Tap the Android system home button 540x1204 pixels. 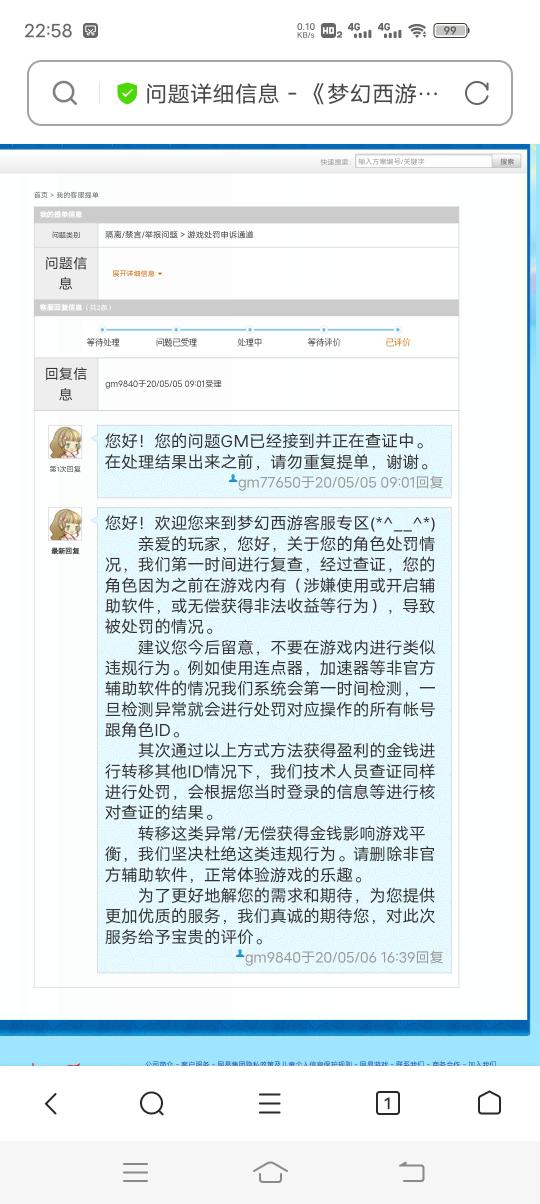[x=270, y=1171]
